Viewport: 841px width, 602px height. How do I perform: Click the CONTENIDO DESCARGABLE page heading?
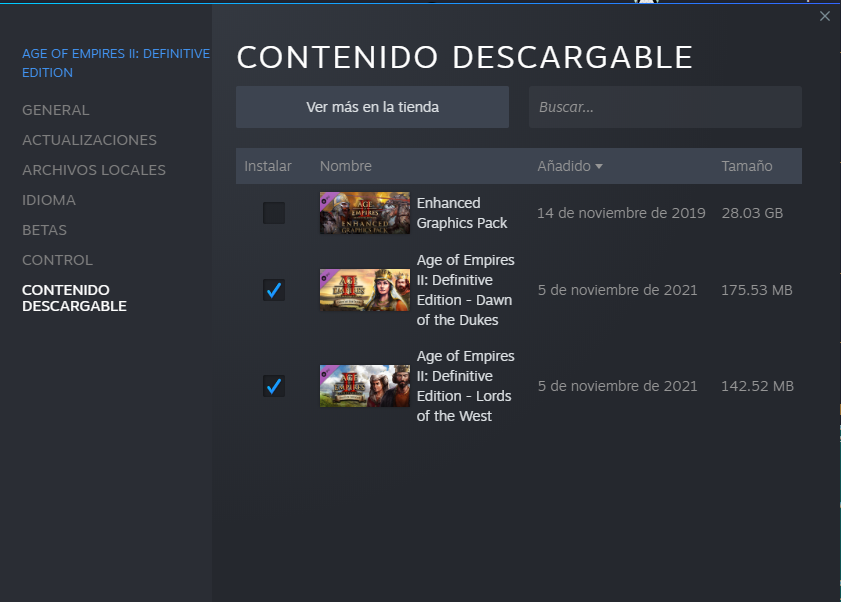465,57
